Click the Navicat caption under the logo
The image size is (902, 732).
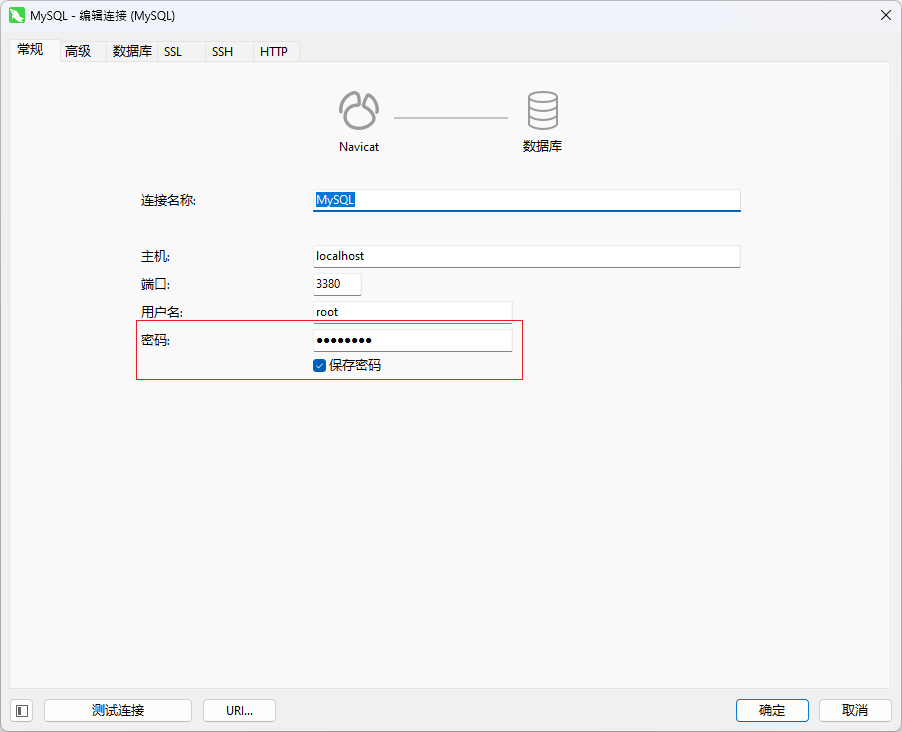[359, 147]
